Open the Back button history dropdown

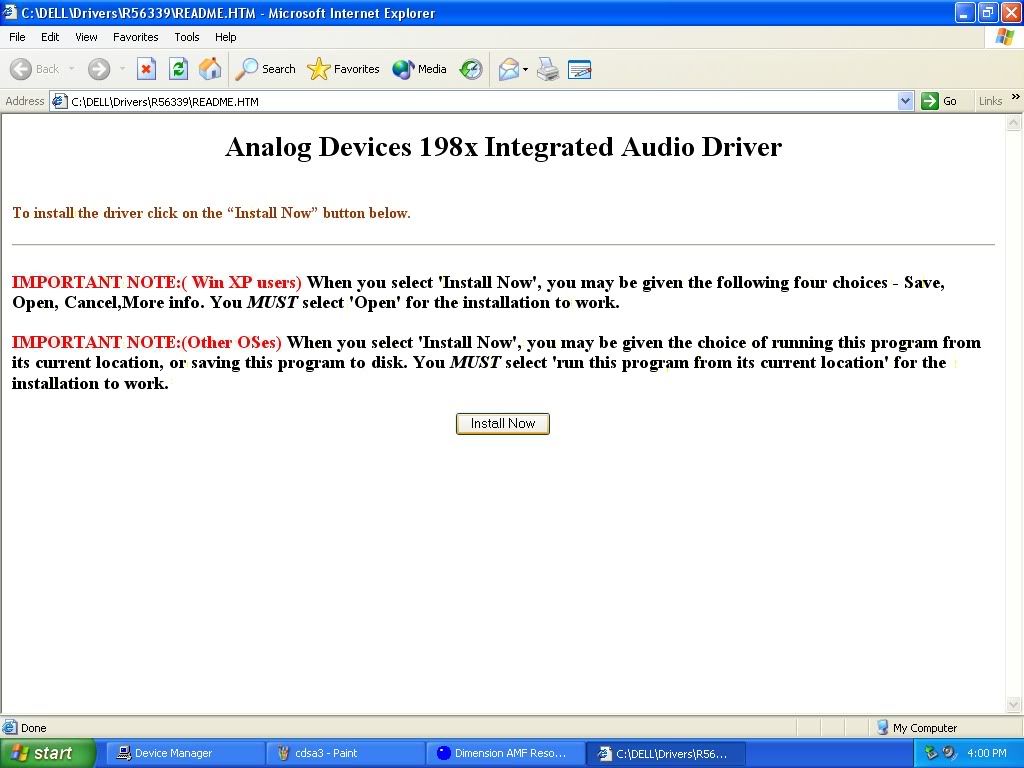click(x=71, y=69)
